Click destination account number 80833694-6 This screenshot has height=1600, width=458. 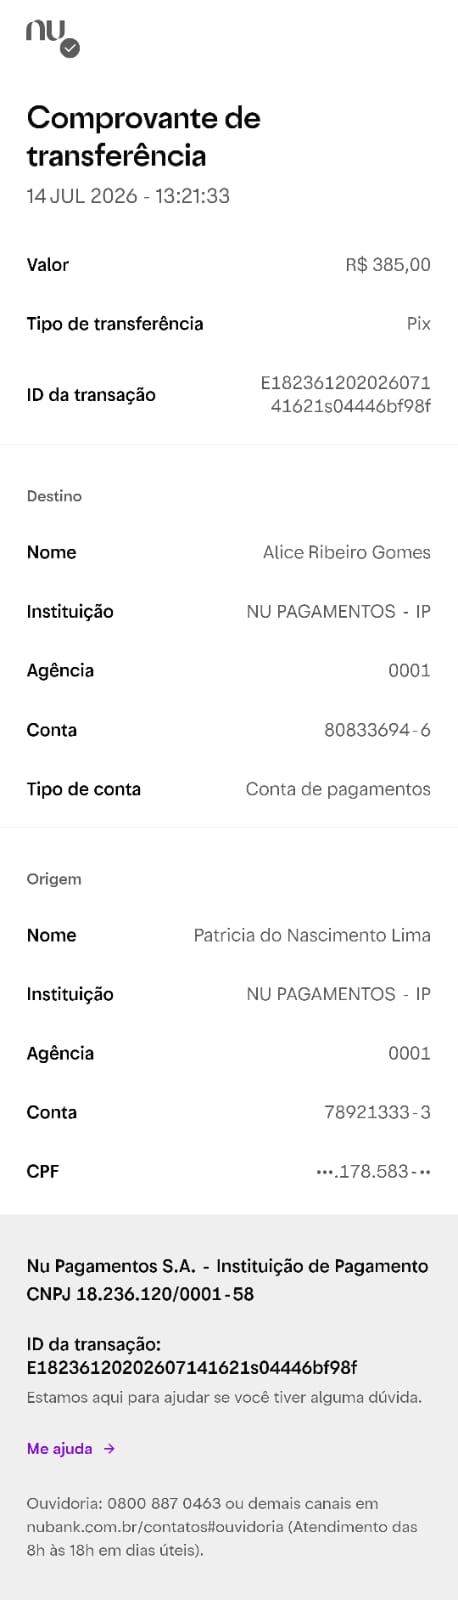[x=377, y=730]
